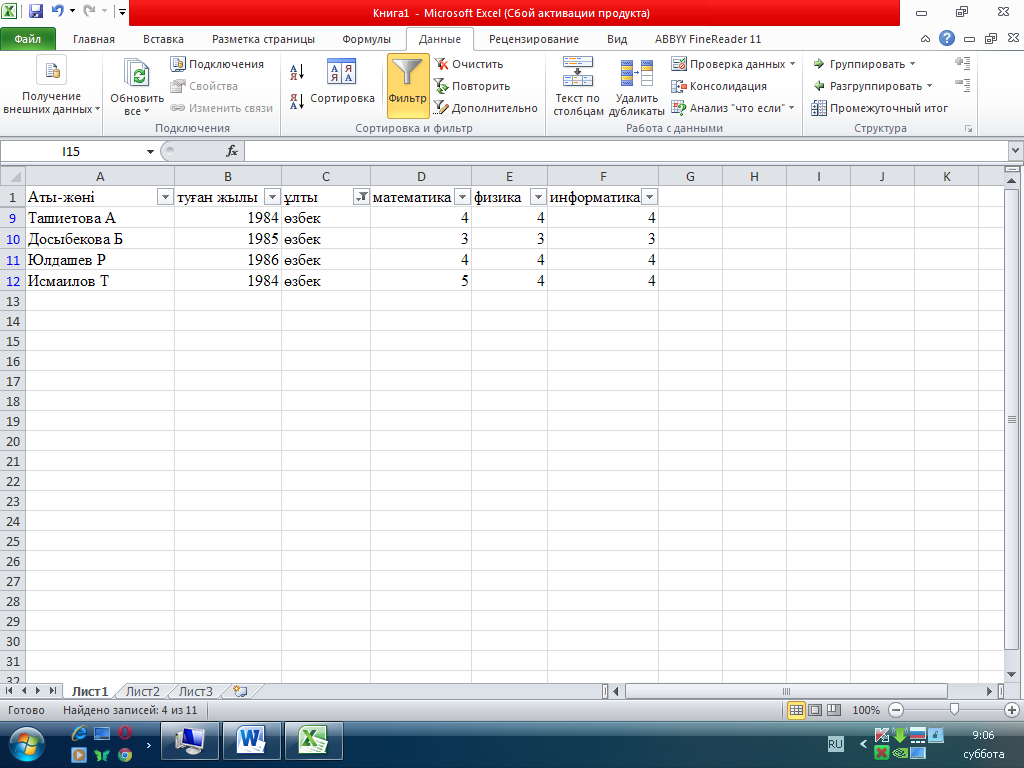Image resolution: width=1024 pixels, height=768 pixels.
Task: Save the workbook with the floppy icon
Action: coord(36,11)
